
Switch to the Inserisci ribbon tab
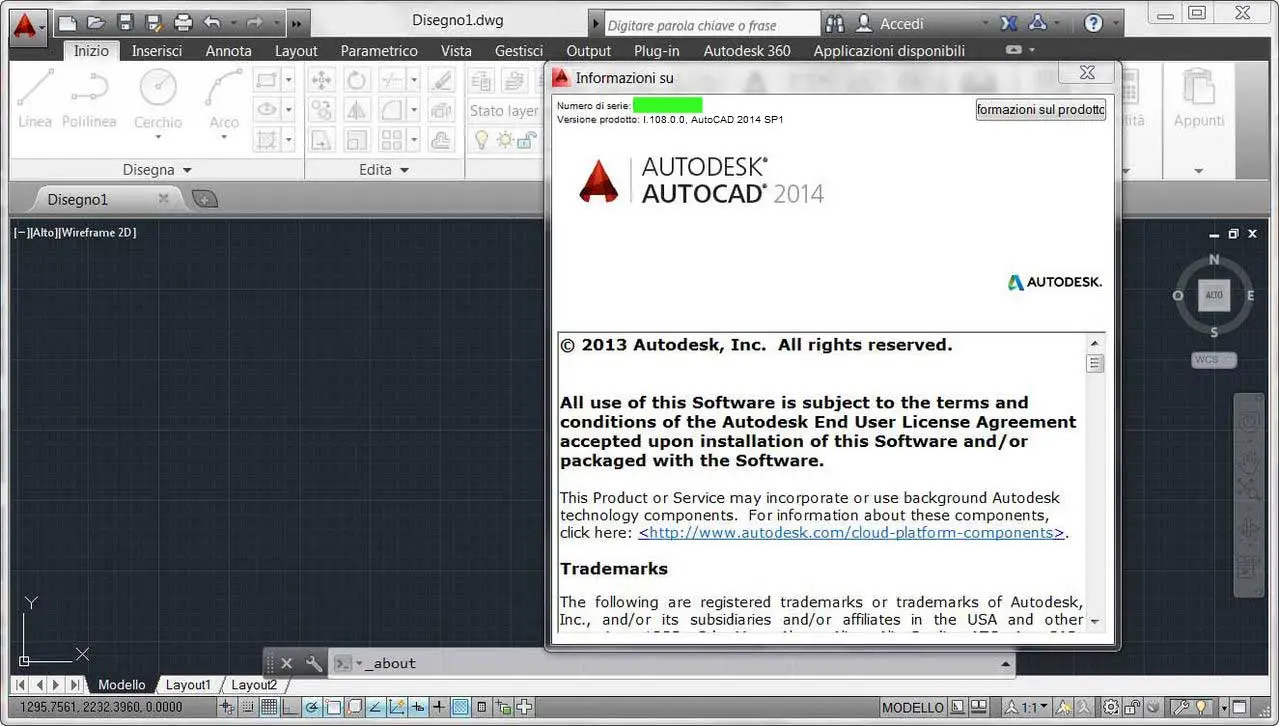[x=157, y=51]
